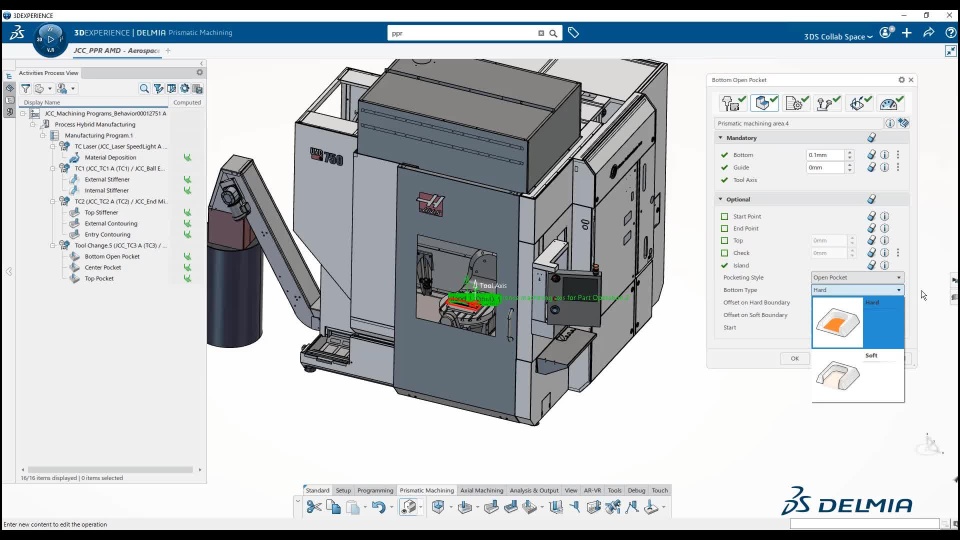This screenshot has height=540, width=960.
Task: Select Center Pocket in the process tree
Action: tap(102, 267)
